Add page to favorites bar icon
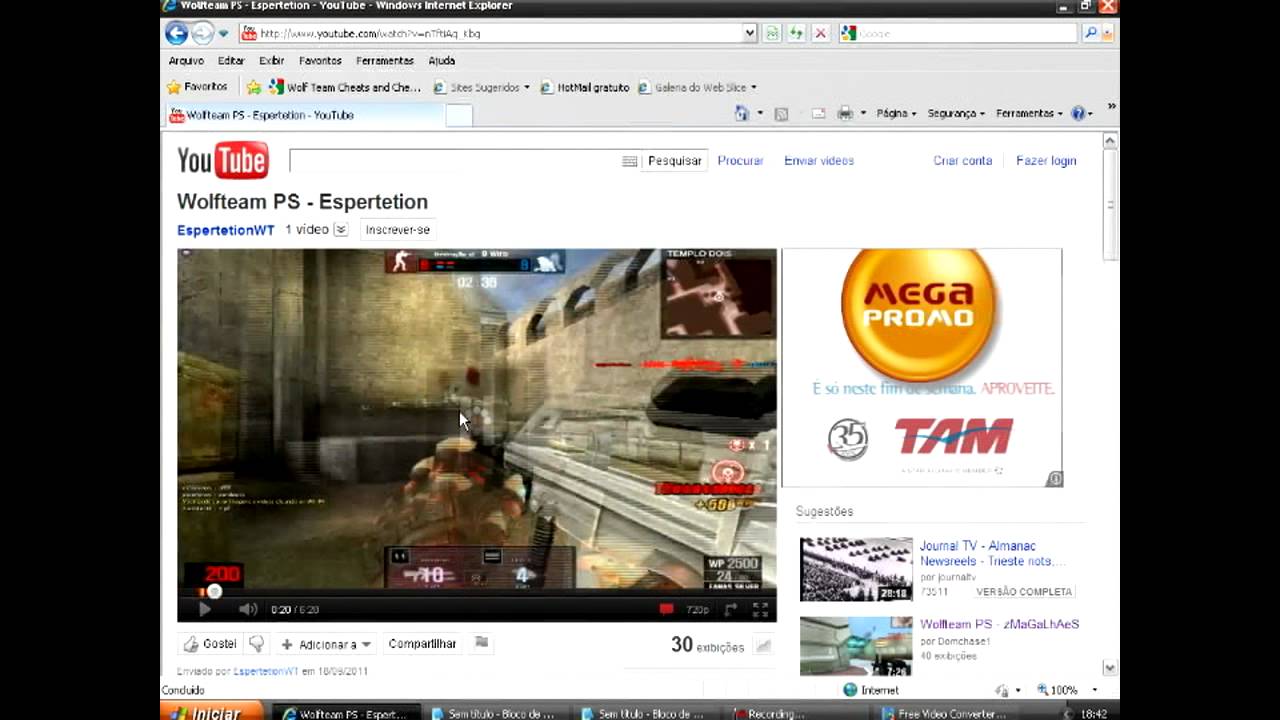The height and width of the screenshot is (720, 1280). coord(254,87)
